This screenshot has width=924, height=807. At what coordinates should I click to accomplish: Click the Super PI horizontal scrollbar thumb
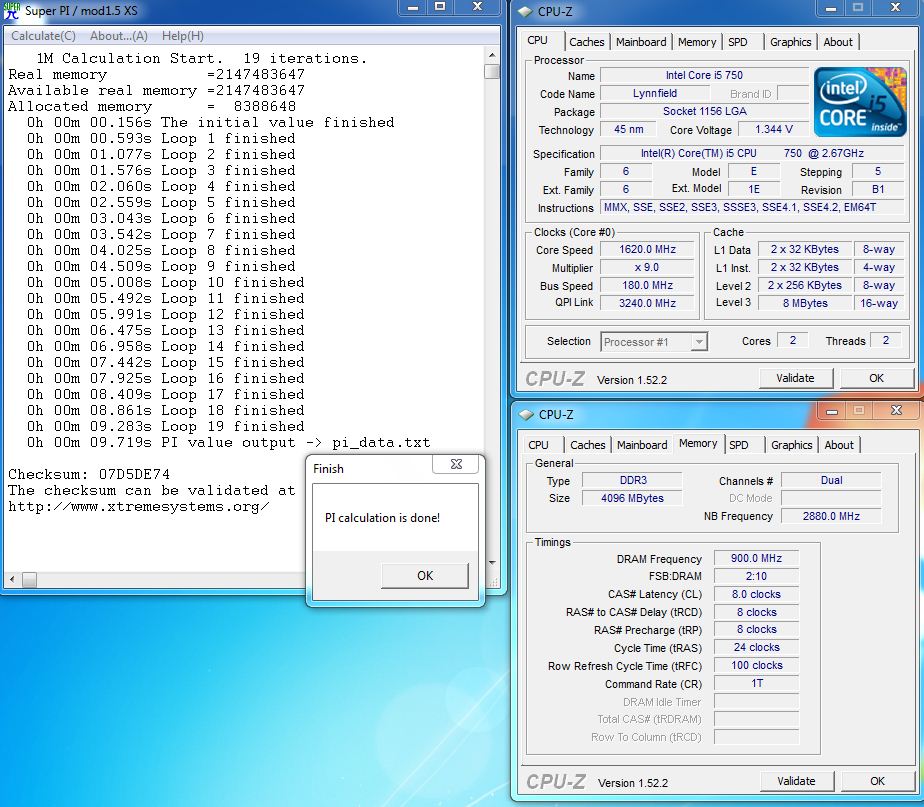tap(29, 579)
